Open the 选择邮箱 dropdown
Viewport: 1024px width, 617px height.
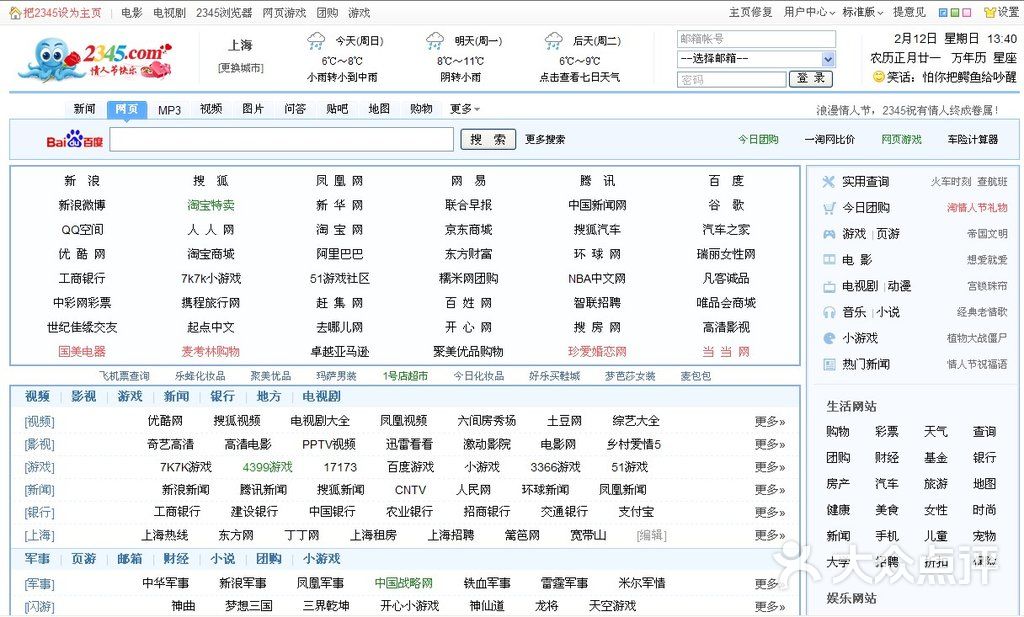756,59
